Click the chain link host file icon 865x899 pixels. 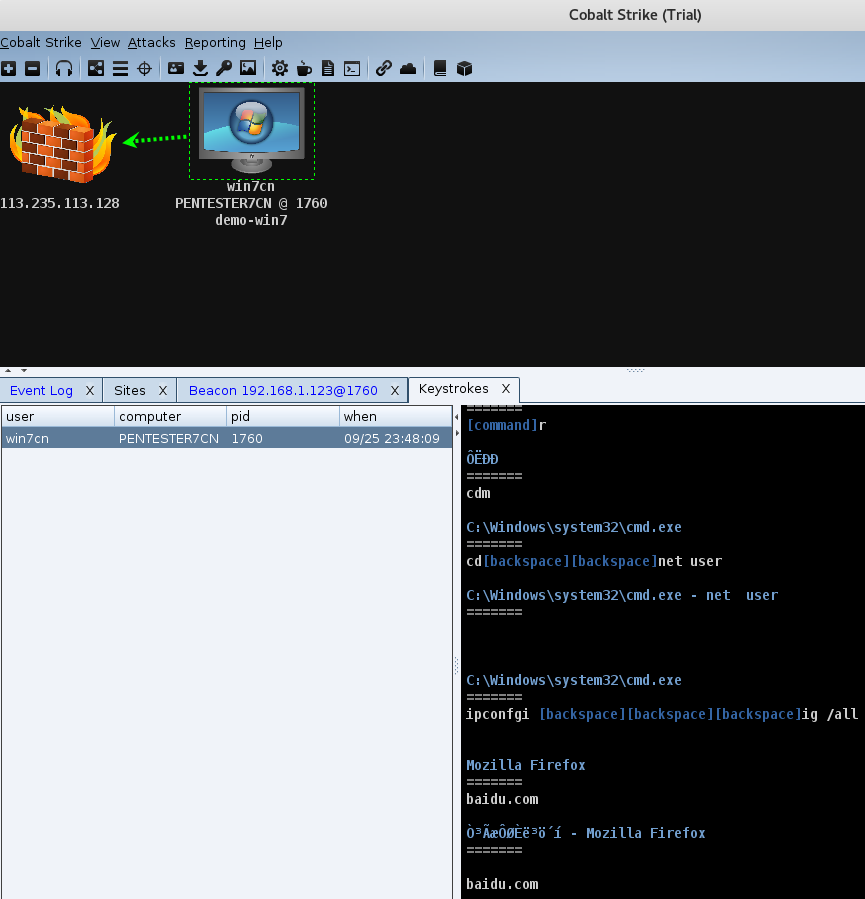point(383,69)
